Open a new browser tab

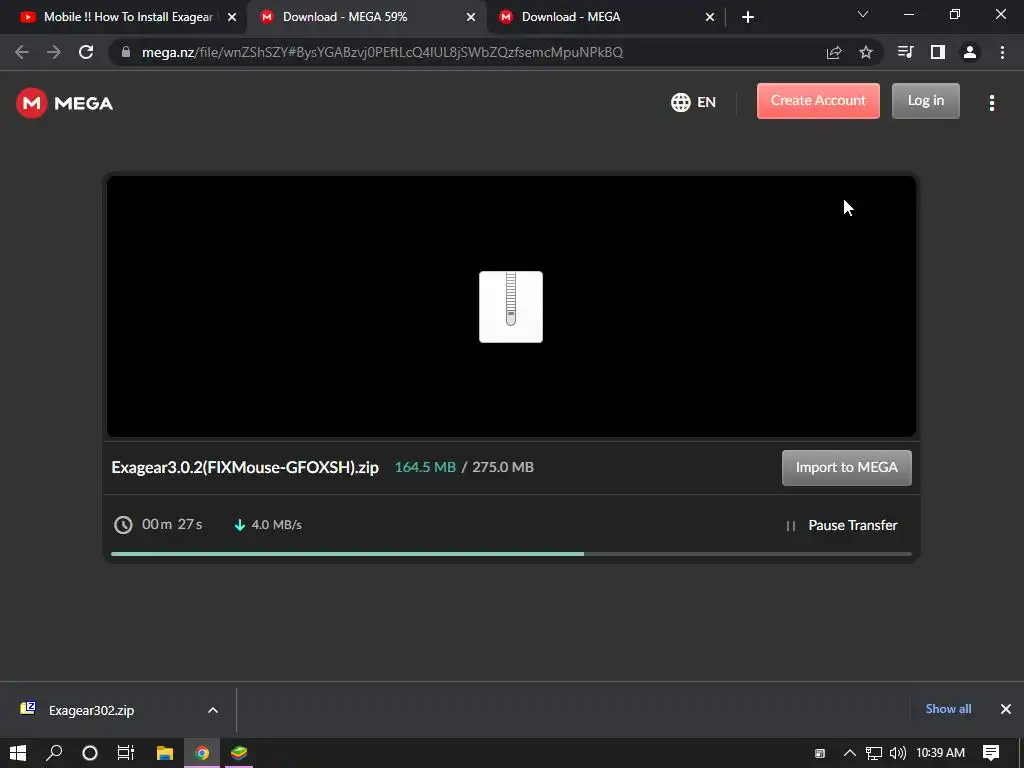point(748,17)
